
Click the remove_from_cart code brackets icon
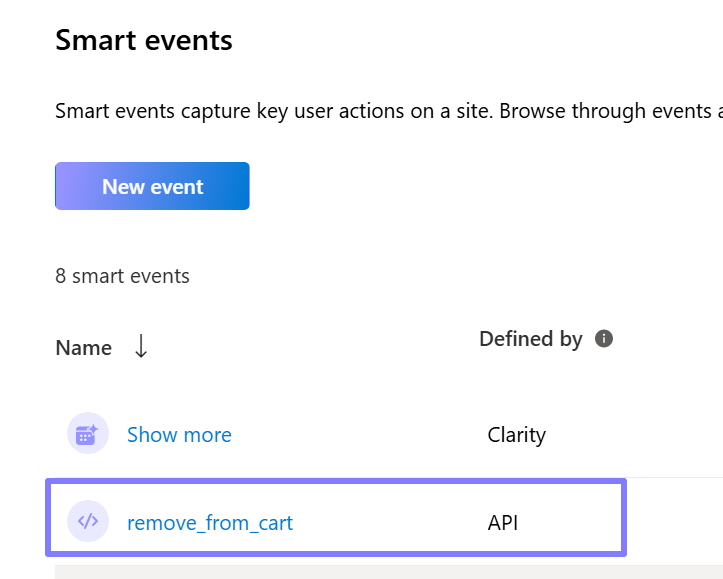point(88,521)
